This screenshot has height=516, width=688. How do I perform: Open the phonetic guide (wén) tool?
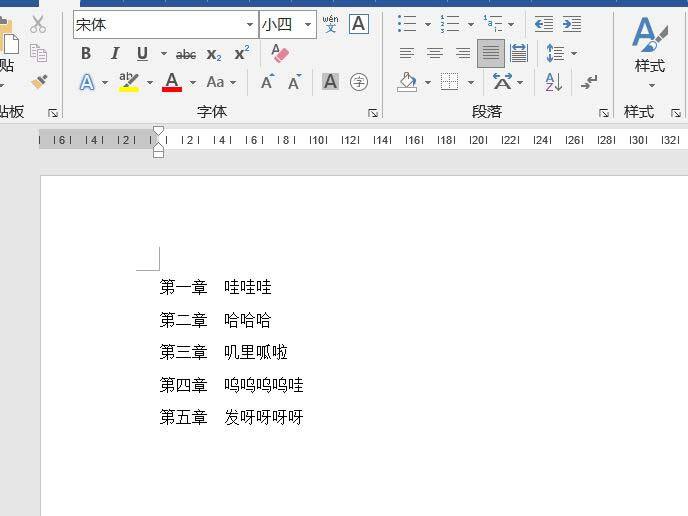pyautogui.click(x=330, y=24)
